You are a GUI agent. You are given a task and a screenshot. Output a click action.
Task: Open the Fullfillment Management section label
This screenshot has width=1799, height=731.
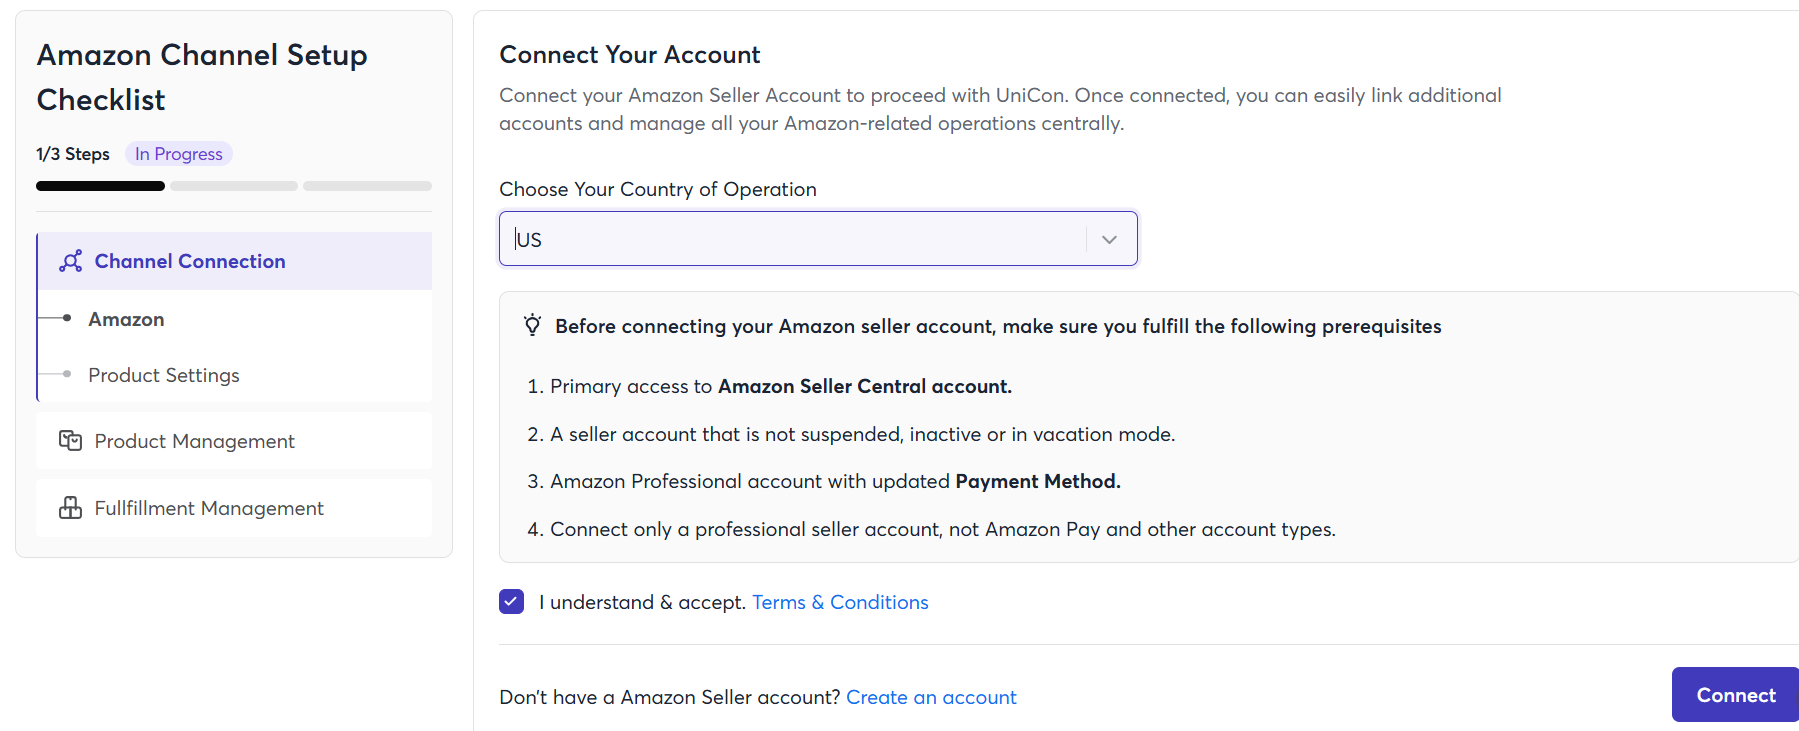point(209,508)
